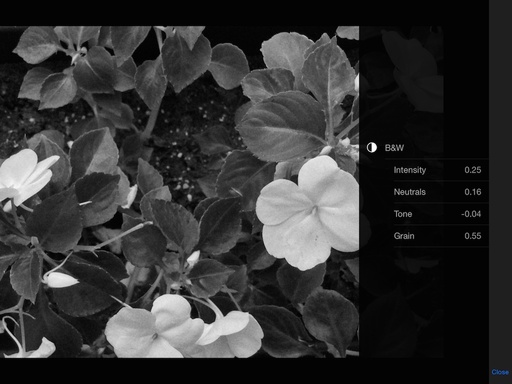The height and width of the screenshot is (384, 512).
Task: Select the Grain adjustment row
Action: point(441,236)
